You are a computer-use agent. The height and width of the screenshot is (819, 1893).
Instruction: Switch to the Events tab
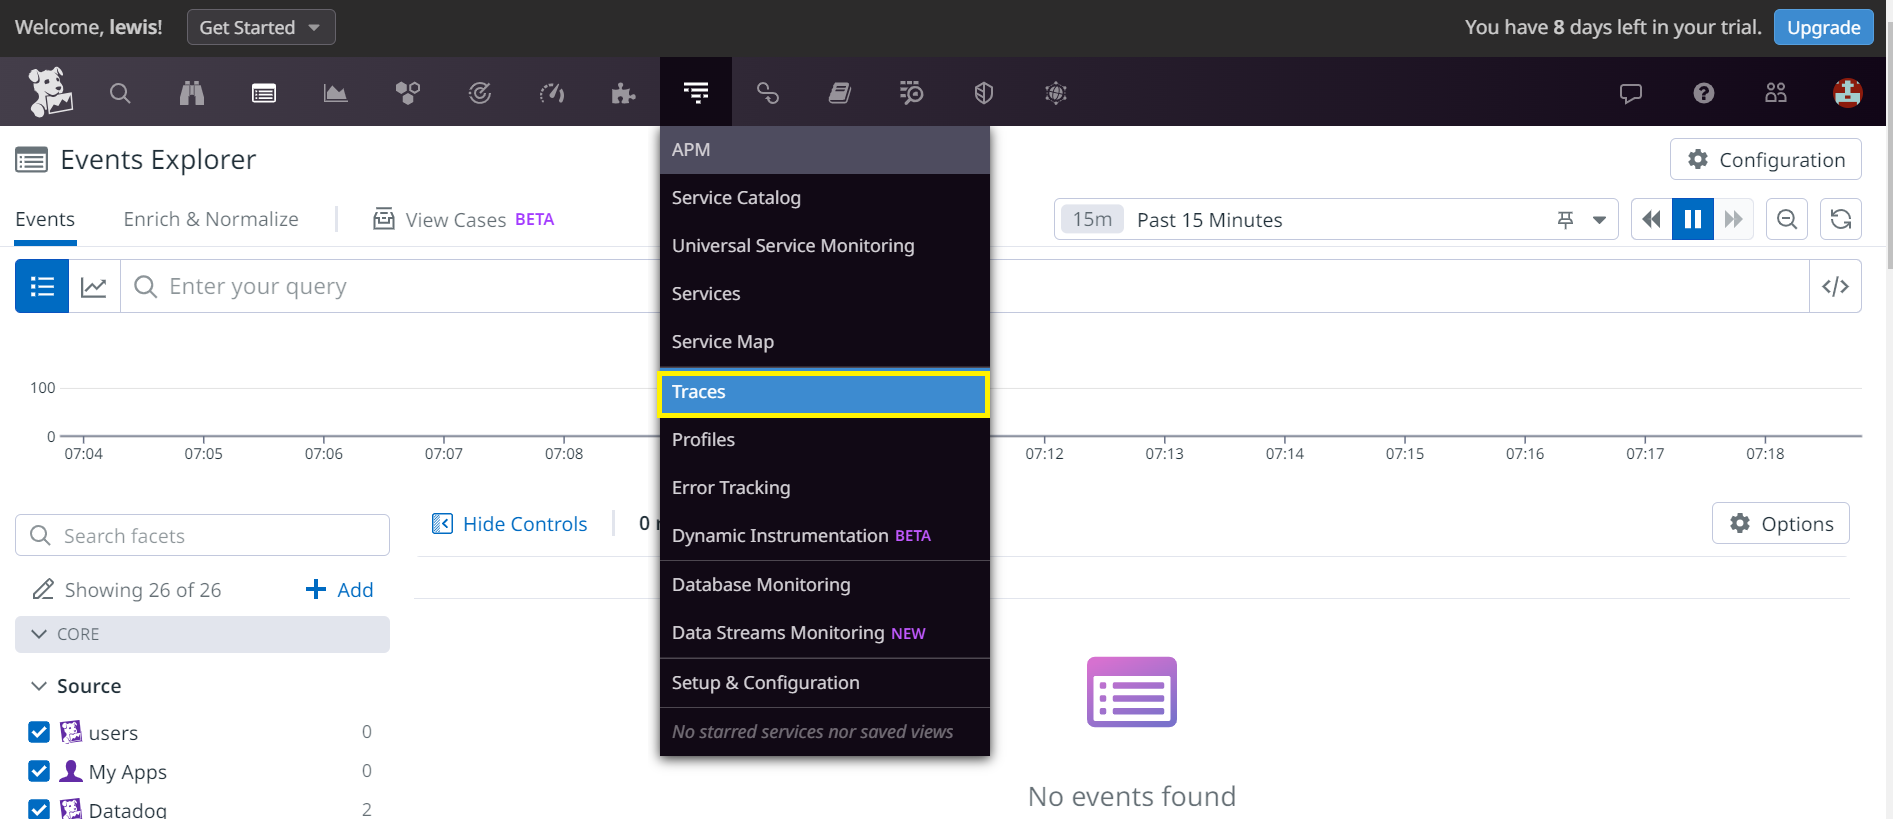[45, 219]
